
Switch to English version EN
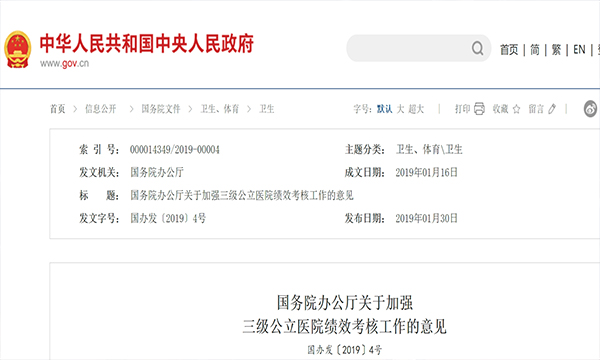(579, 50)
